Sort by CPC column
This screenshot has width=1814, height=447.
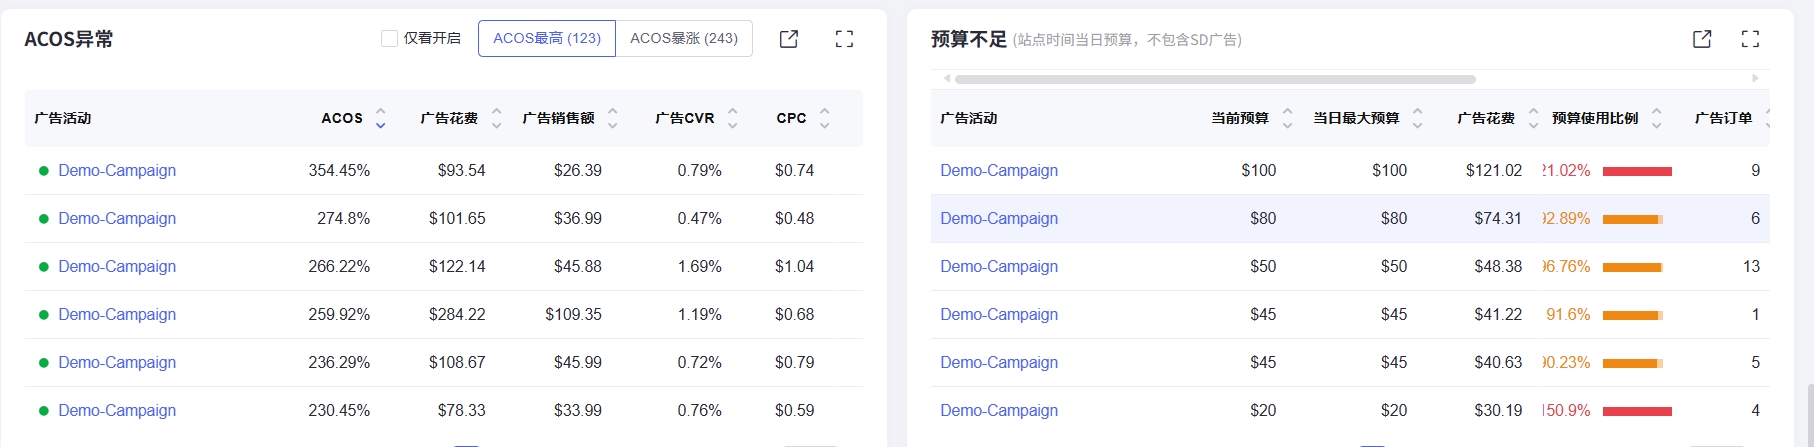coord(824,118)
